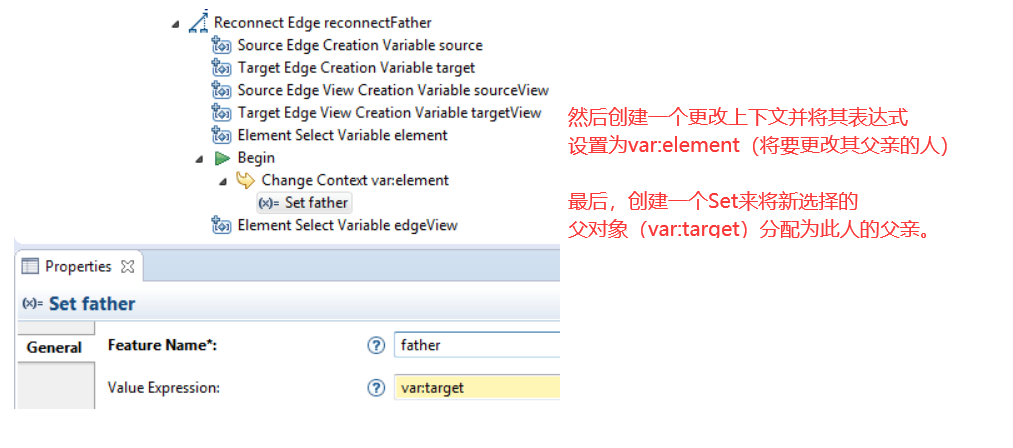Screen dimensions: 1013x448
Task: Click the Source Edge View sourceView icon
Action: (x=222, y=91)
